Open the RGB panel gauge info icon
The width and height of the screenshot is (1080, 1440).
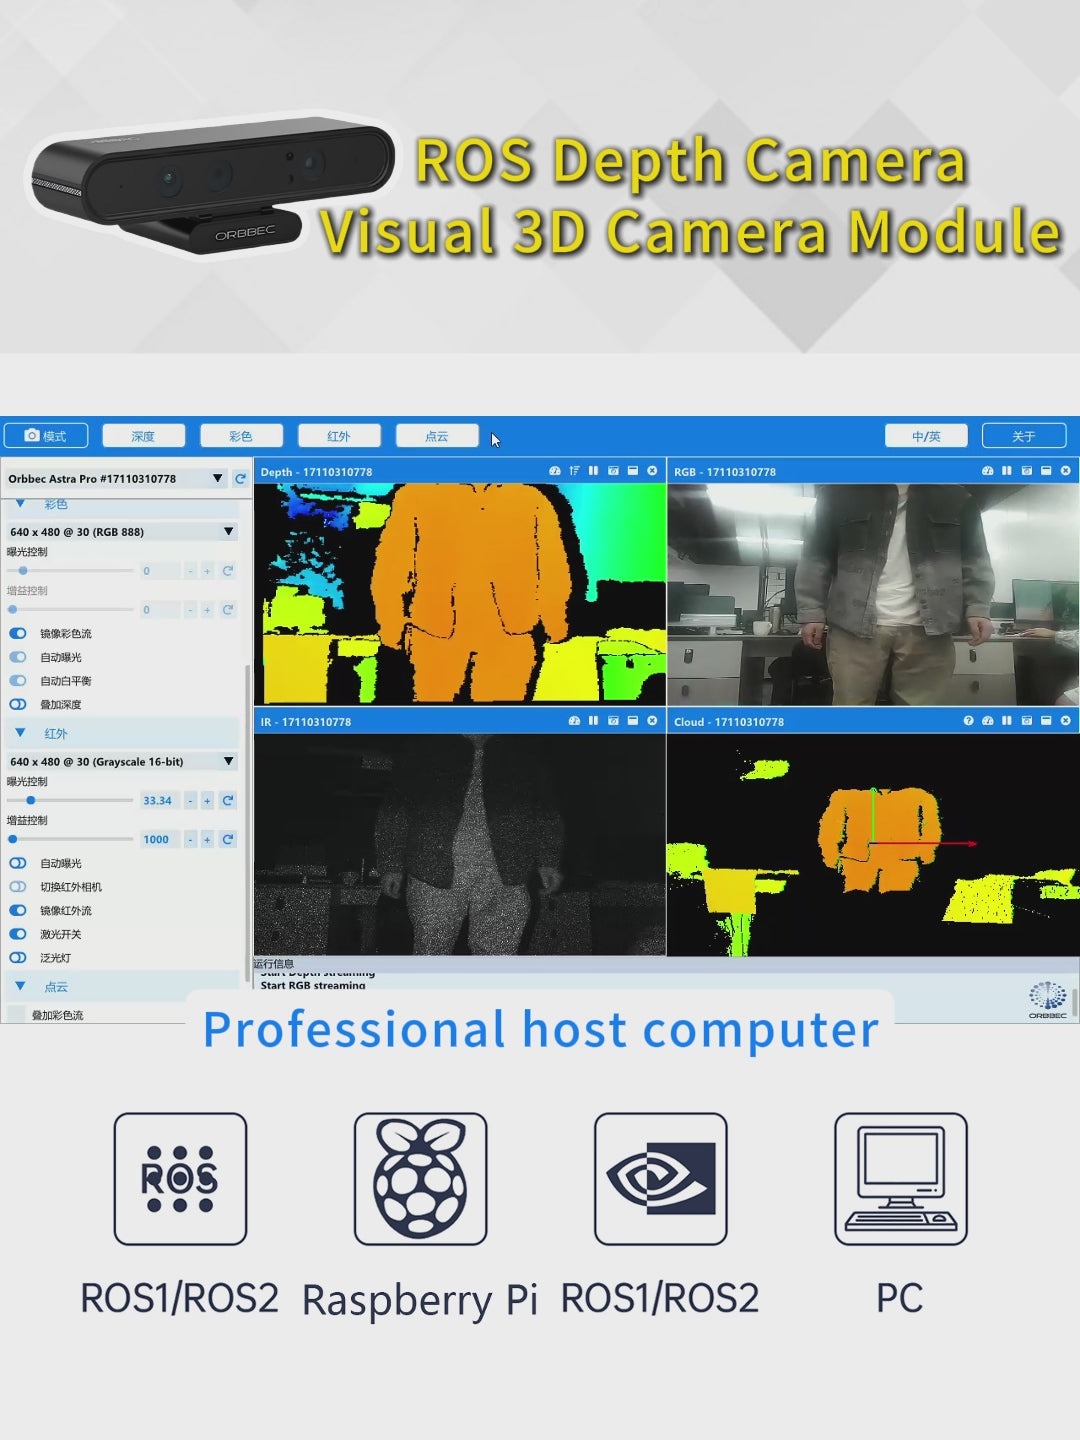(987, 471)
